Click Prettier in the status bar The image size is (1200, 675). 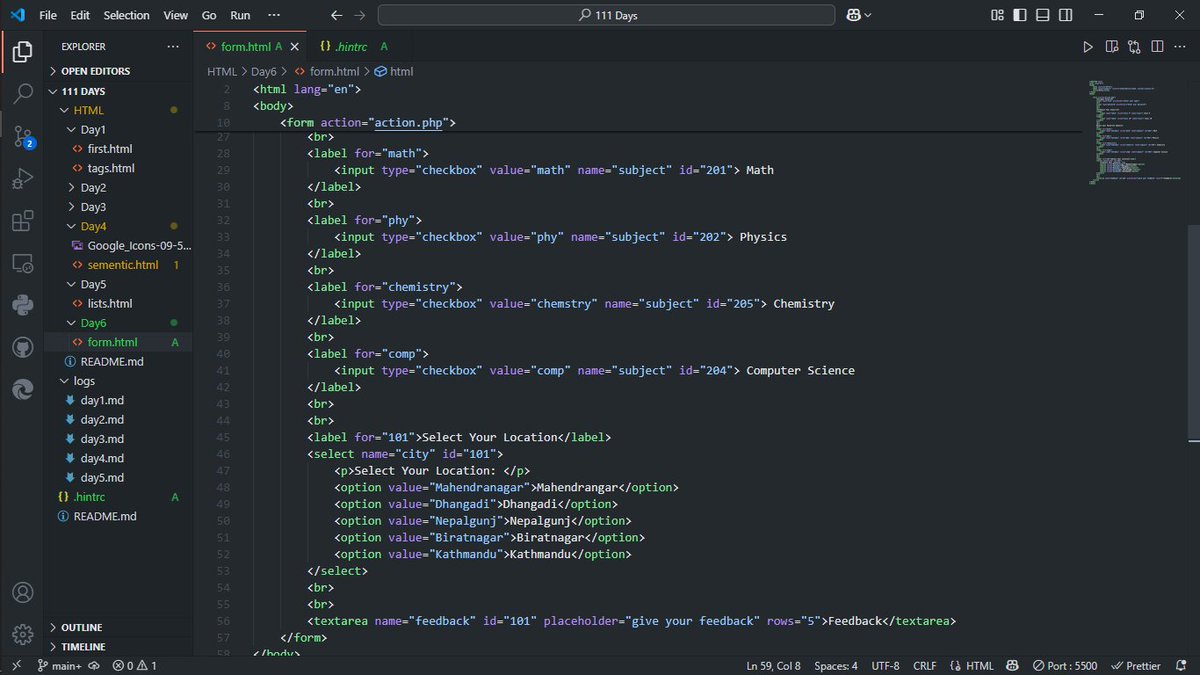point(1136,665)
